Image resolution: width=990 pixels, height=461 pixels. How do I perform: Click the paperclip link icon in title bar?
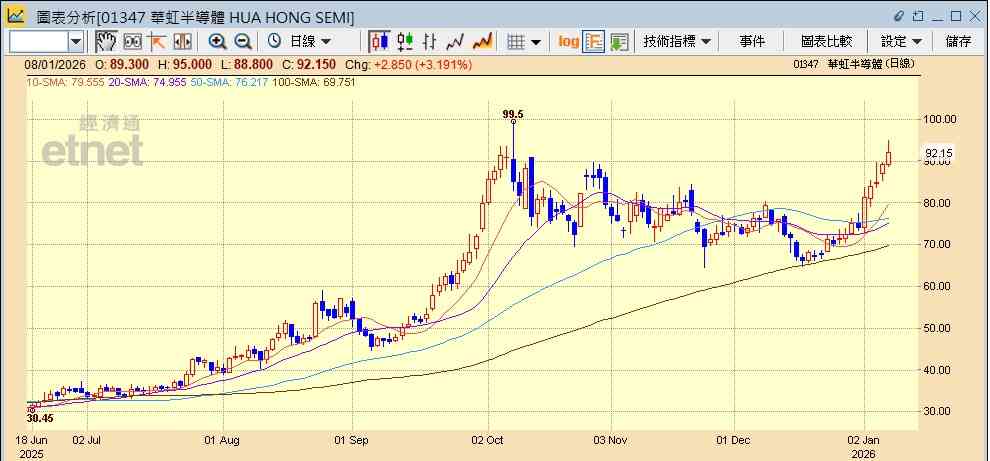(899, 16)
